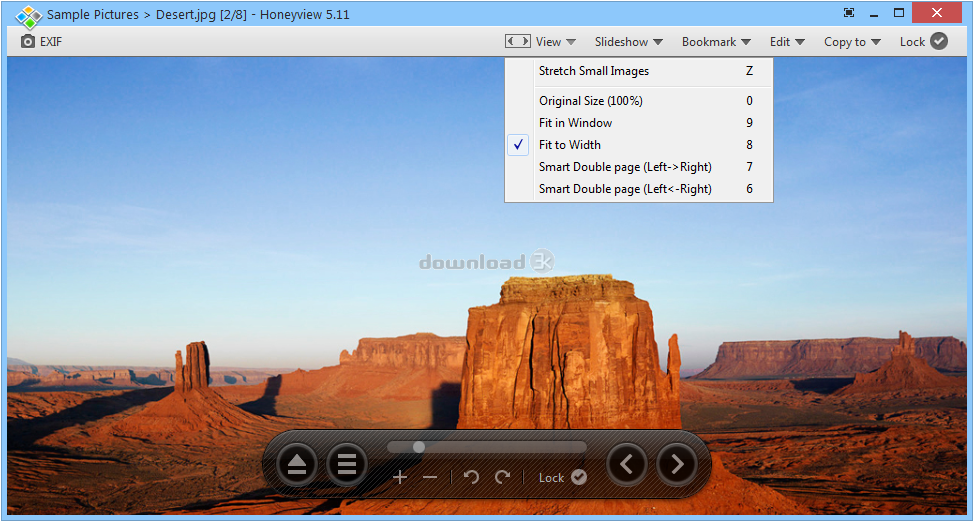
Task: Select Stretch Small Images menu entry
Action: tap(639, 71)
